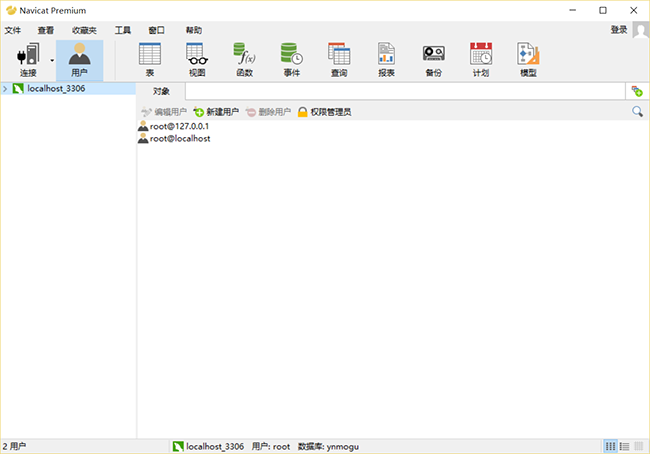Select user root@localhost
The image size is (650, 454).
[x=174, y=138]
